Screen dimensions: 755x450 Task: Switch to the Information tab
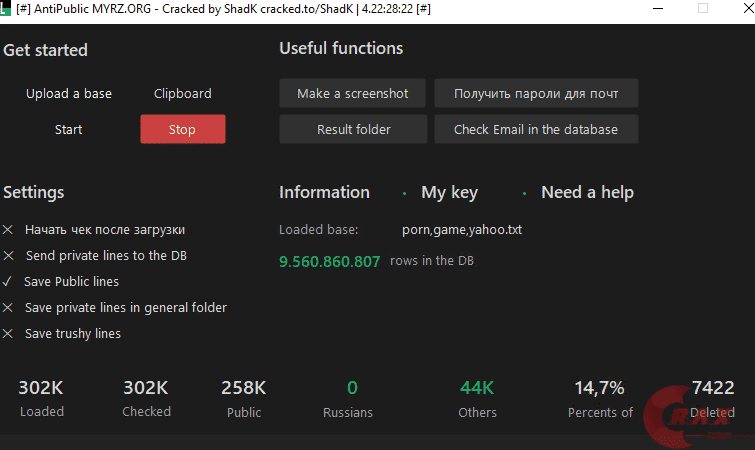click(324, 193)
